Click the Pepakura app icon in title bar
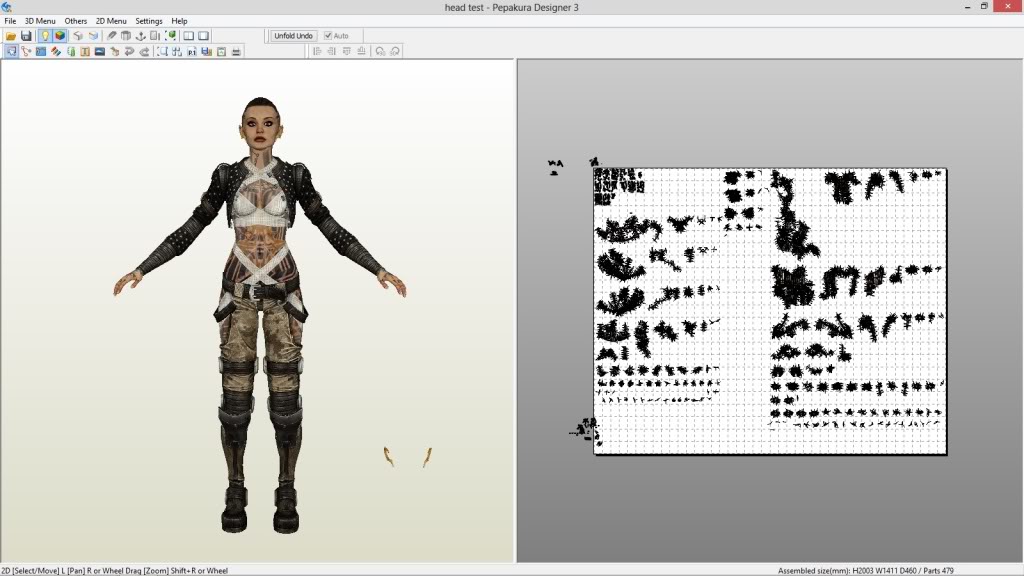The height and width of the screenshot is (576, 1024). tap(7, 7)
